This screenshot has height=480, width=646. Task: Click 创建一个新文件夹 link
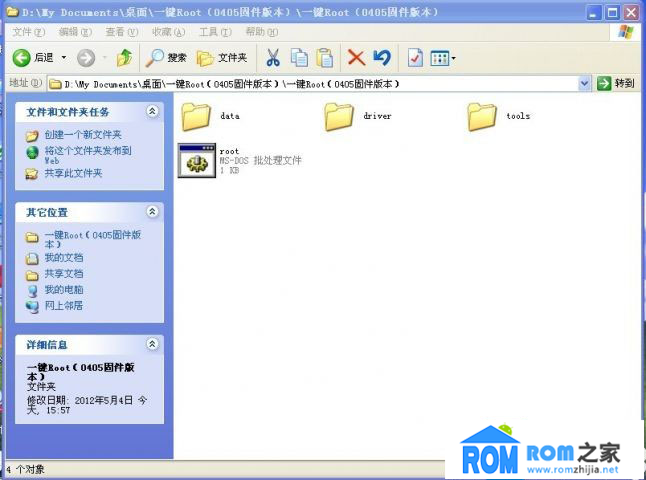(83, 135)
